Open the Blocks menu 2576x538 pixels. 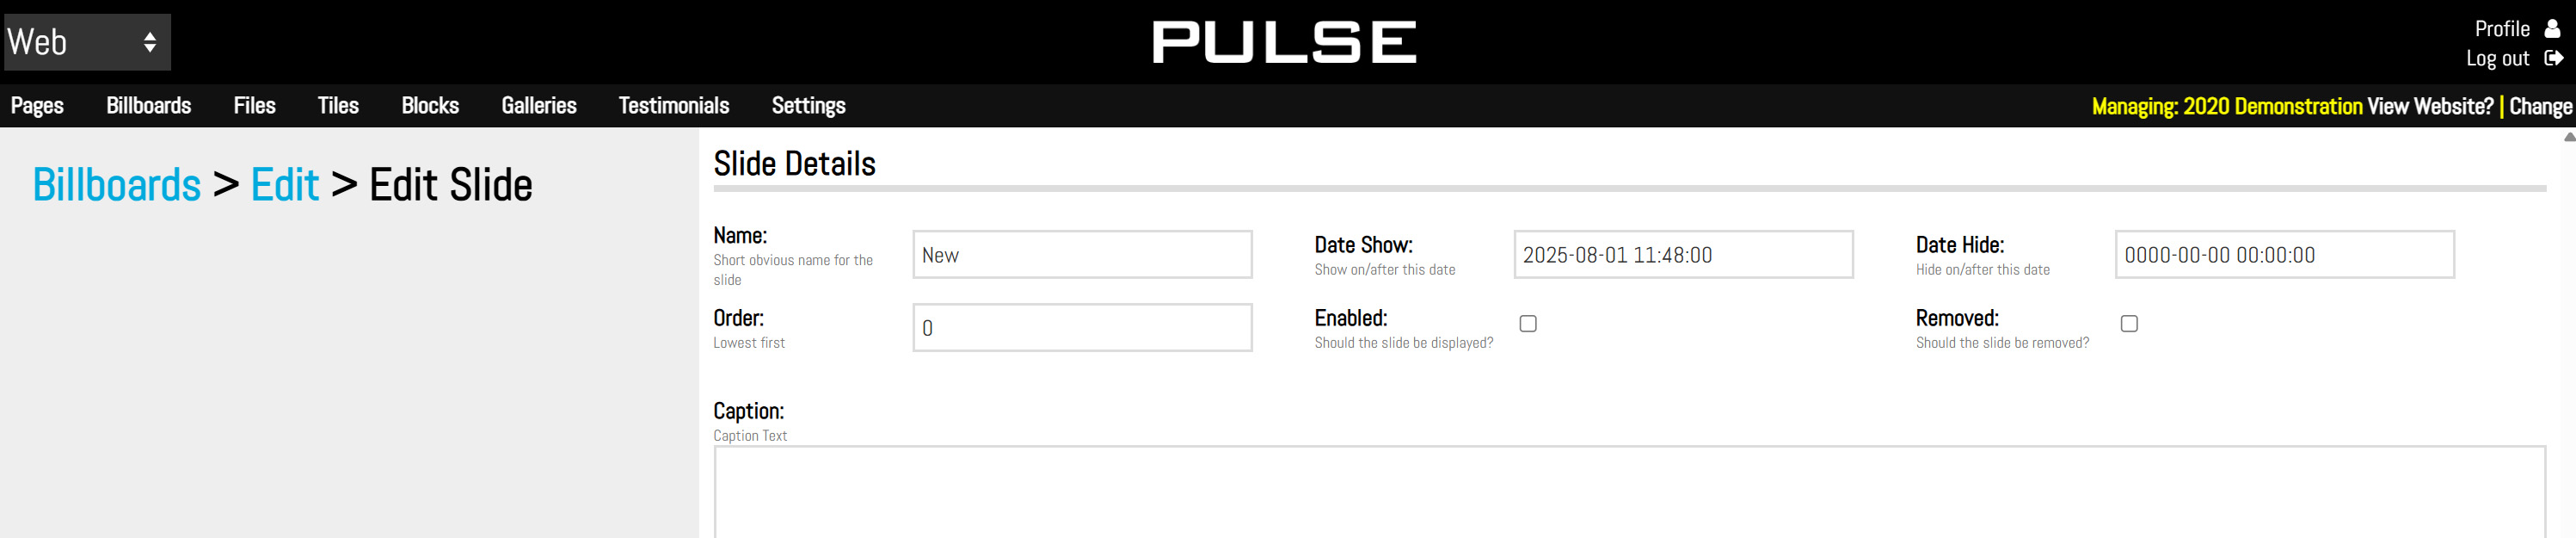(430, 106)
